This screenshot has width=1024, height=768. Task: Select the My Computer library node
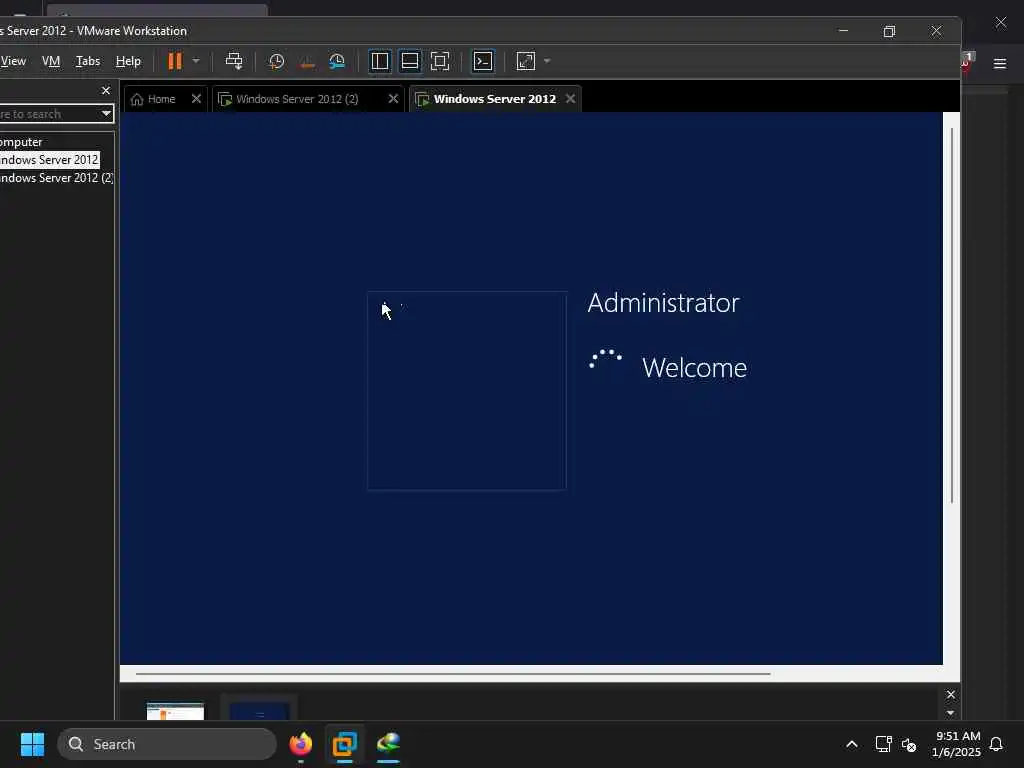tap(21, 142)
